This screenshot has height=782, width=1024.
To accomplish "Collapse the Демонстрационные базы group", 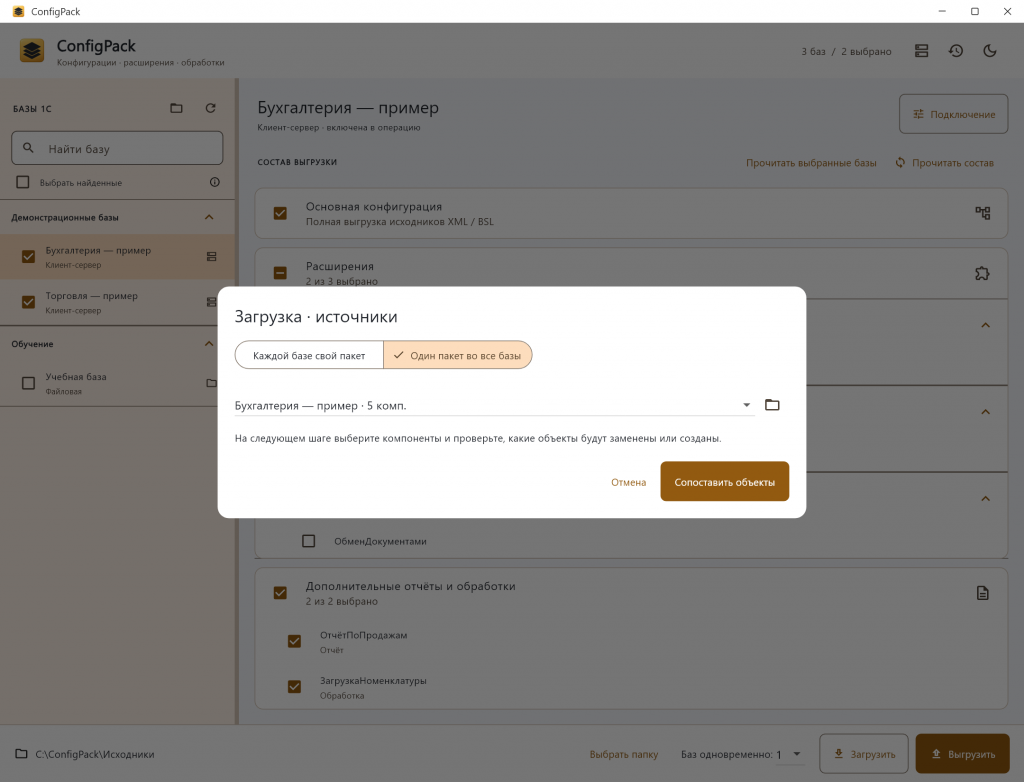I will coord(209,217).
